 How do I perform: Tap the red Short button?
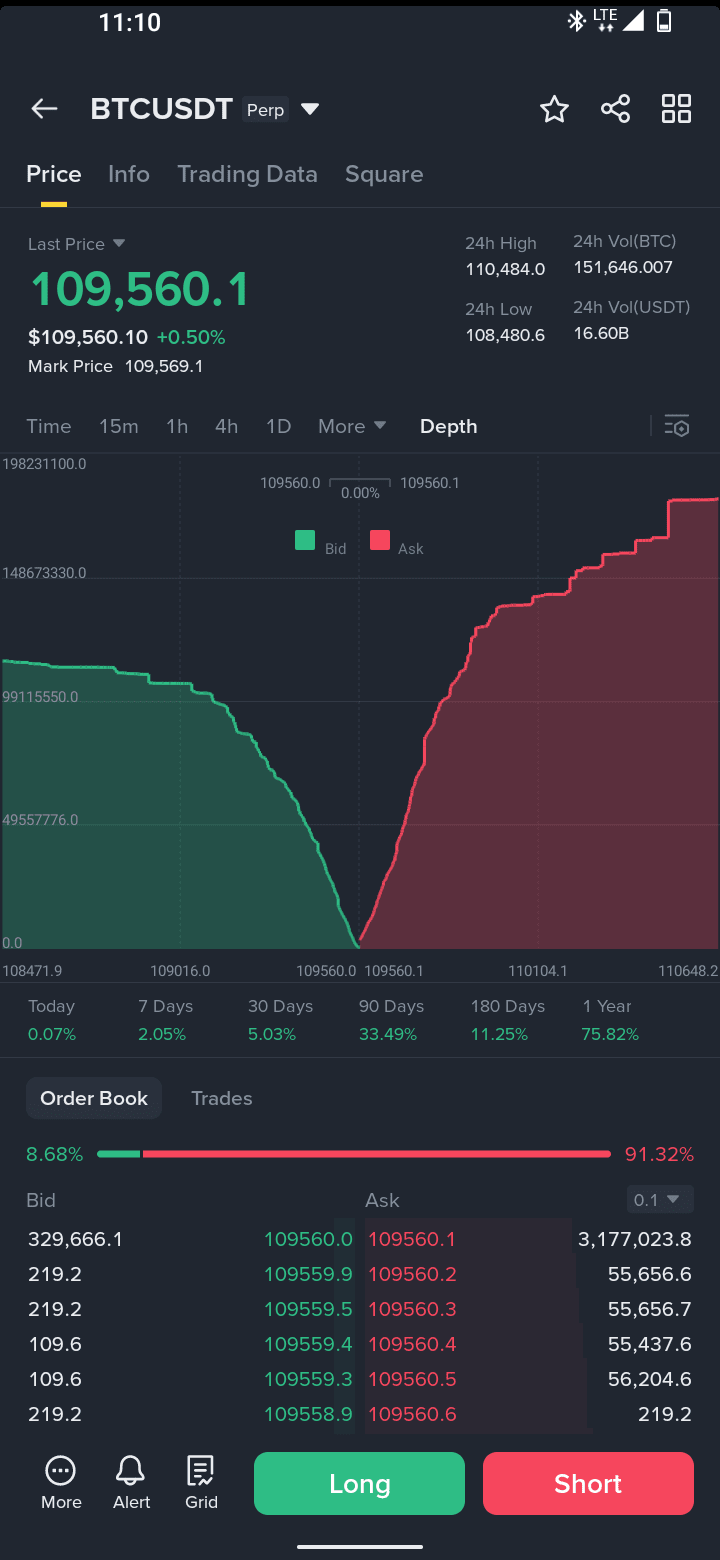click(x=588, y=1483)
